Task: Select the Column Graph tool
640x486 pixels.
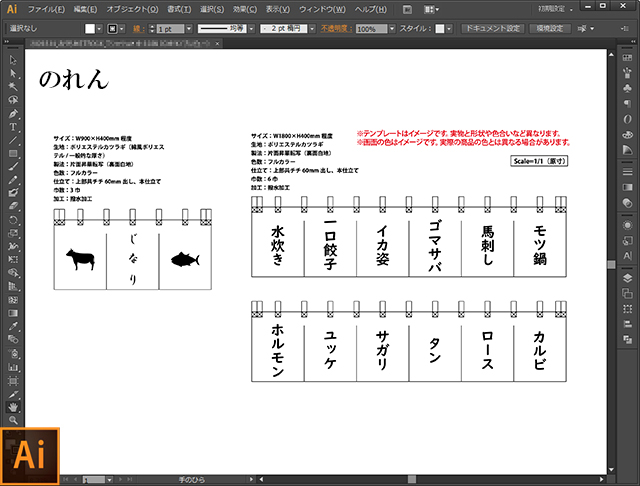Action: (x=13, y=367)
